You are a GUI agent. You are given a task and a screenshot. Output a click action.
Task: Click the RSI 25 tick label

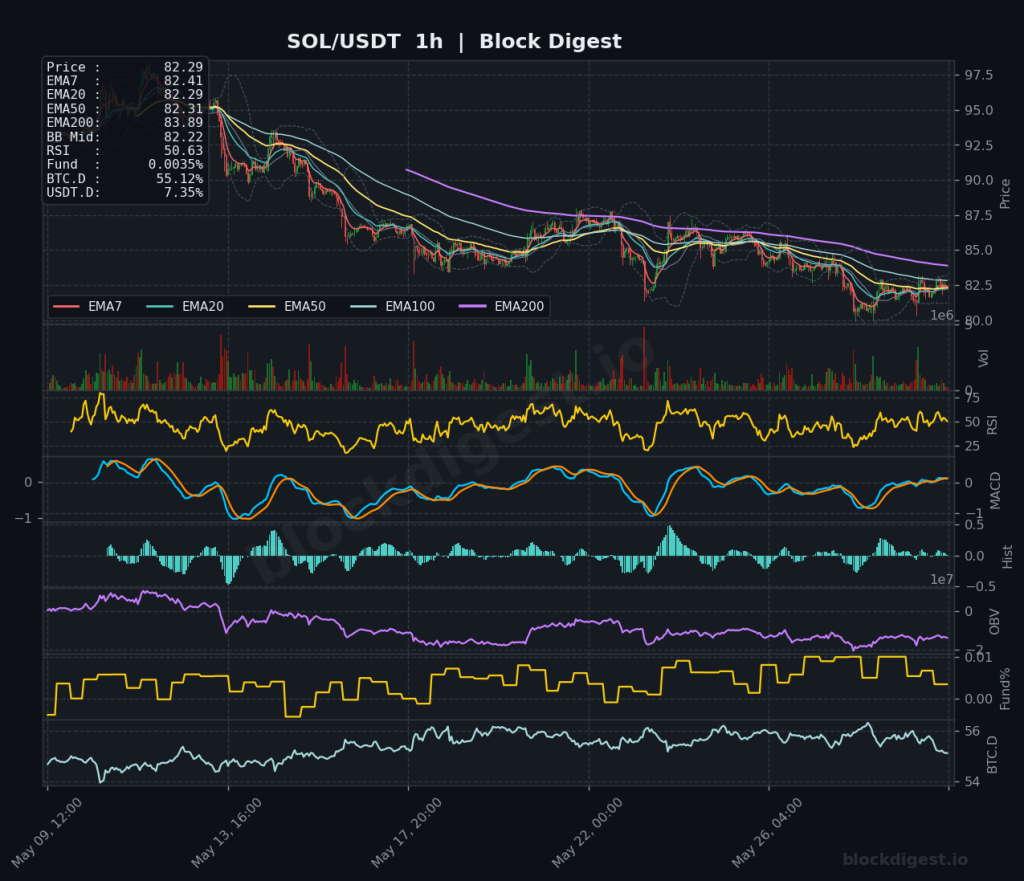coord(972,447)
